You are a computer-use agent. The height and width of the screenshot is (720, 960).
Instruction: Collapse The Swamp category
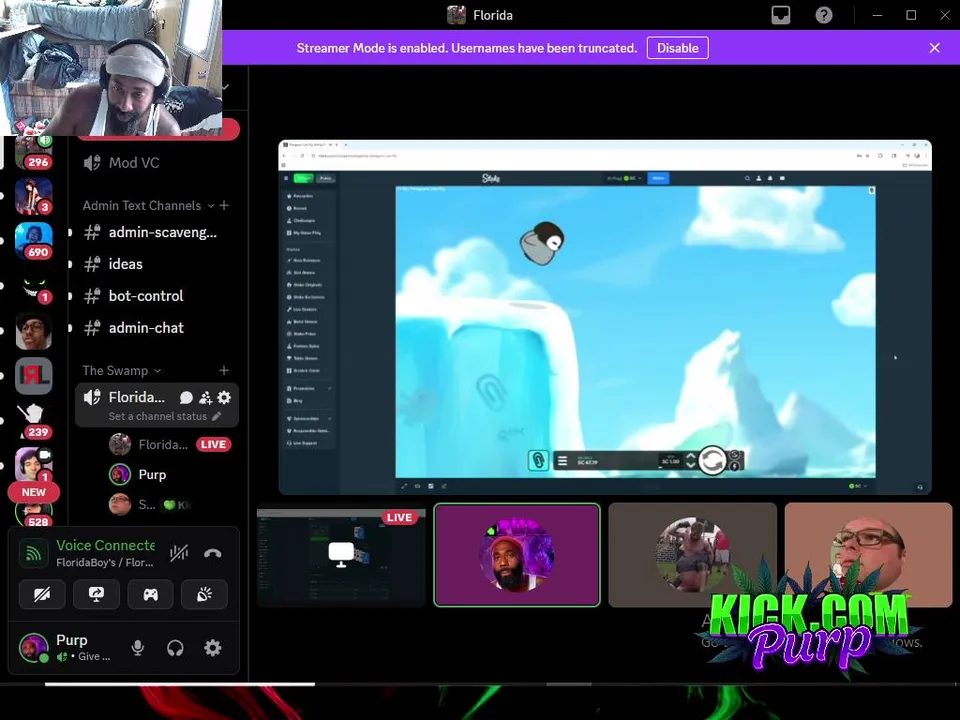click(122, 370)
